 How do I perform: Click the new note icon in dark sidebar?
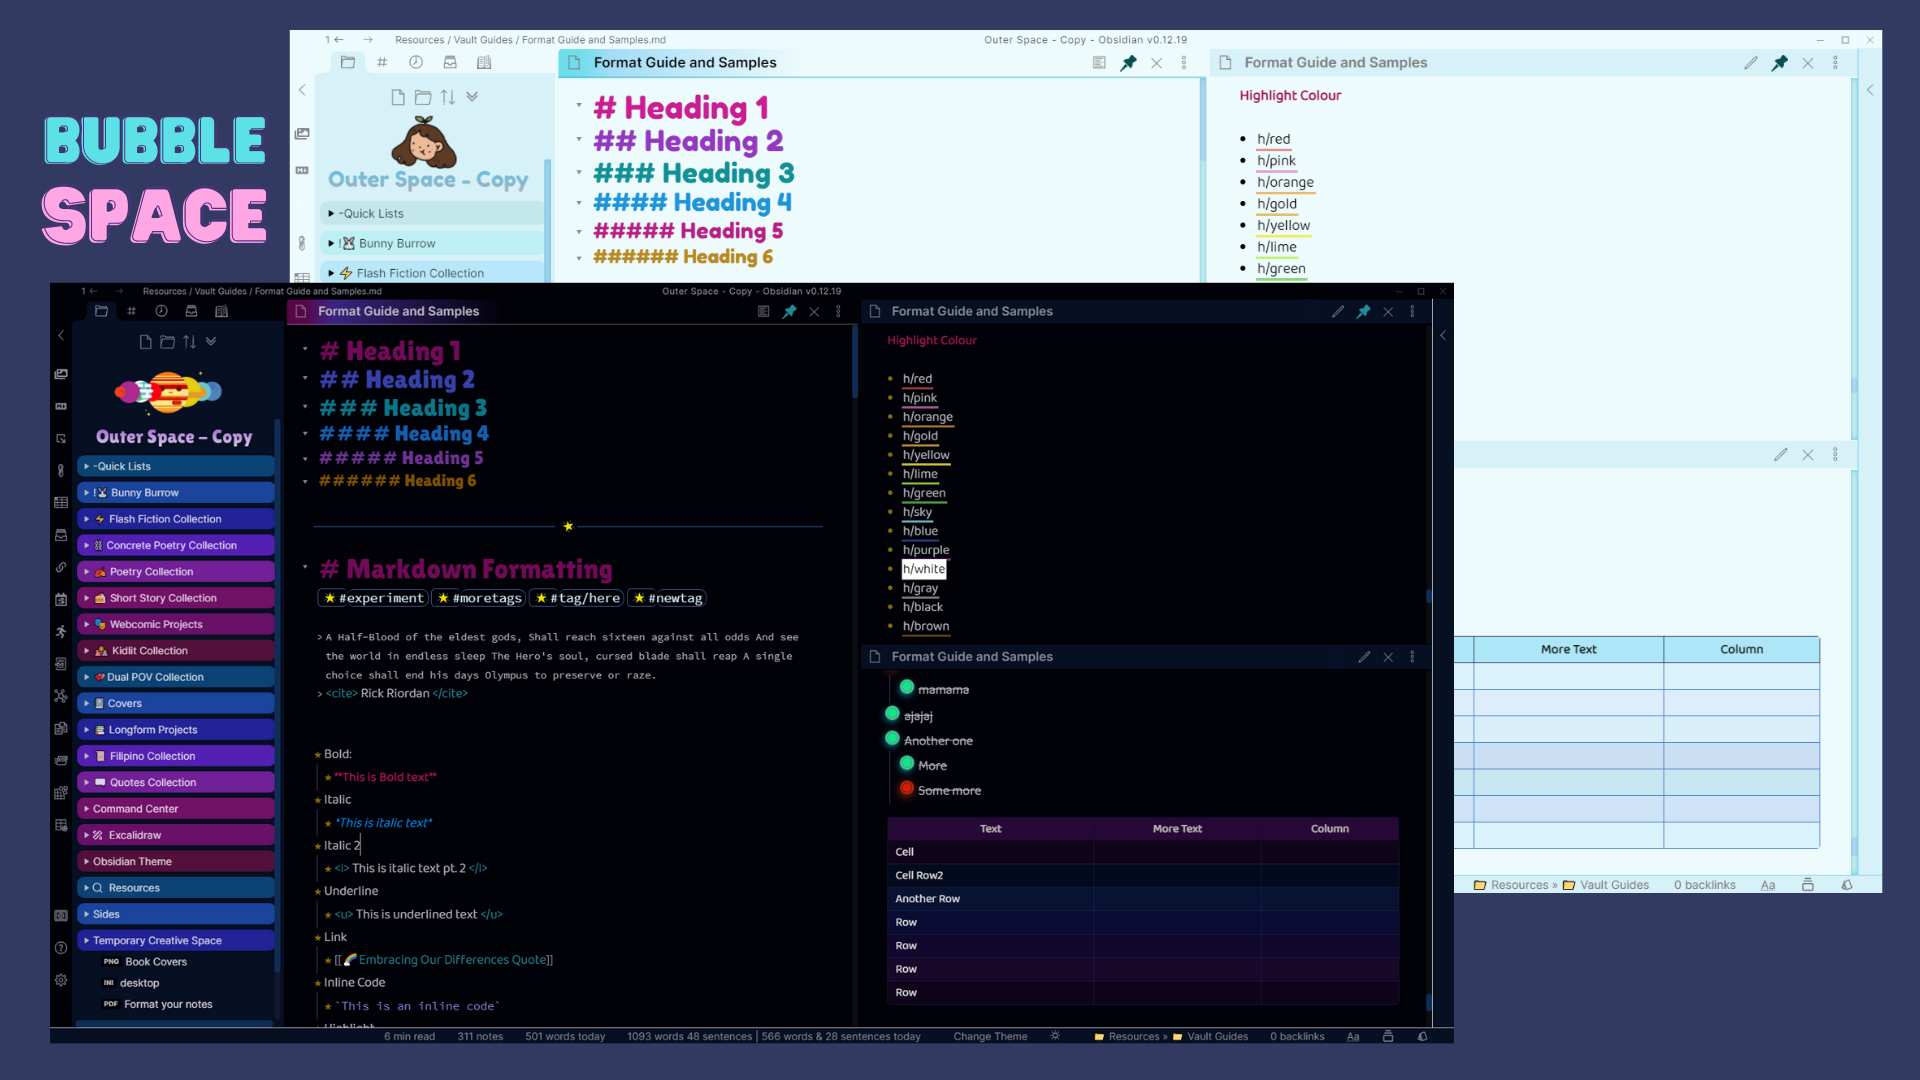pyautogui.click(x=145, y=342)
